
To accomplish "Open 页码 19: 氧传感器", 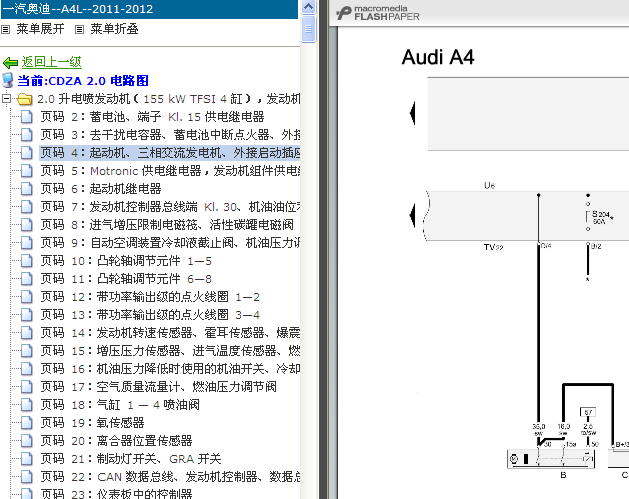I will click(x=92, y=423).
